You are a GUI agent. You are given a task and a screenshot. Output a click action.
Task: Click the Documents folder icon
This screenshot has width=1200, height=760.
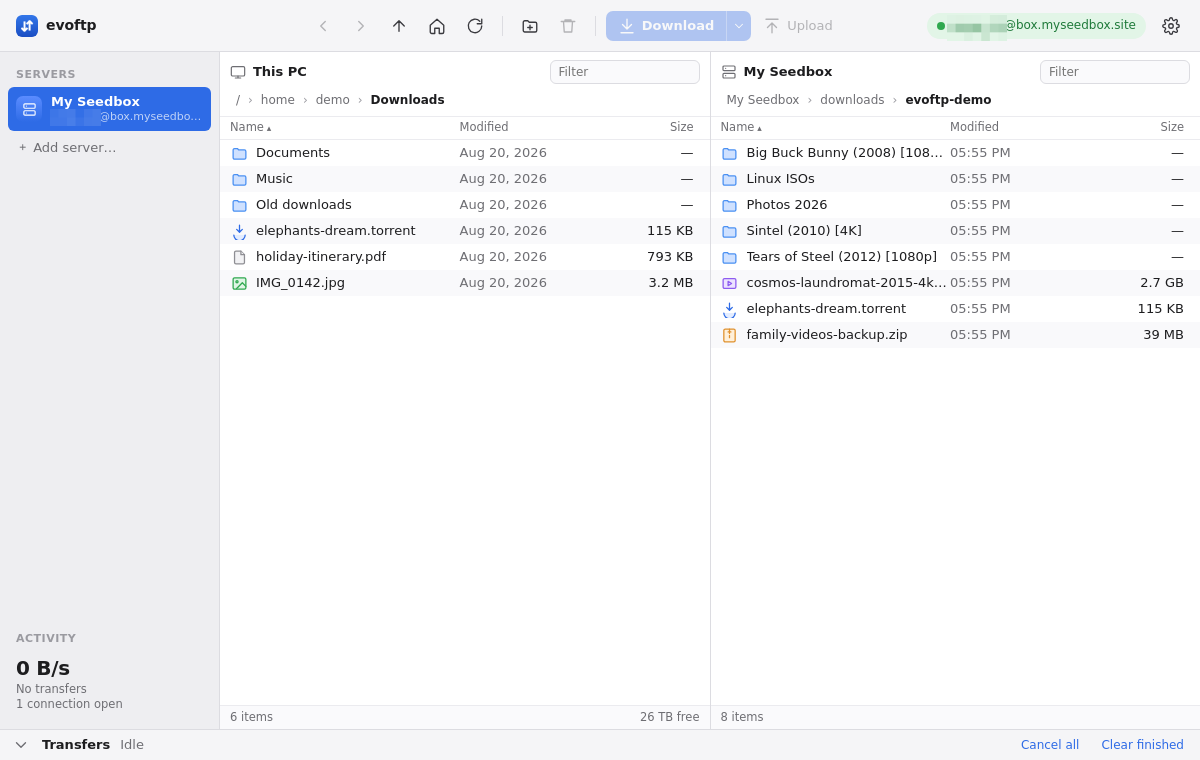tap(239, 153)
